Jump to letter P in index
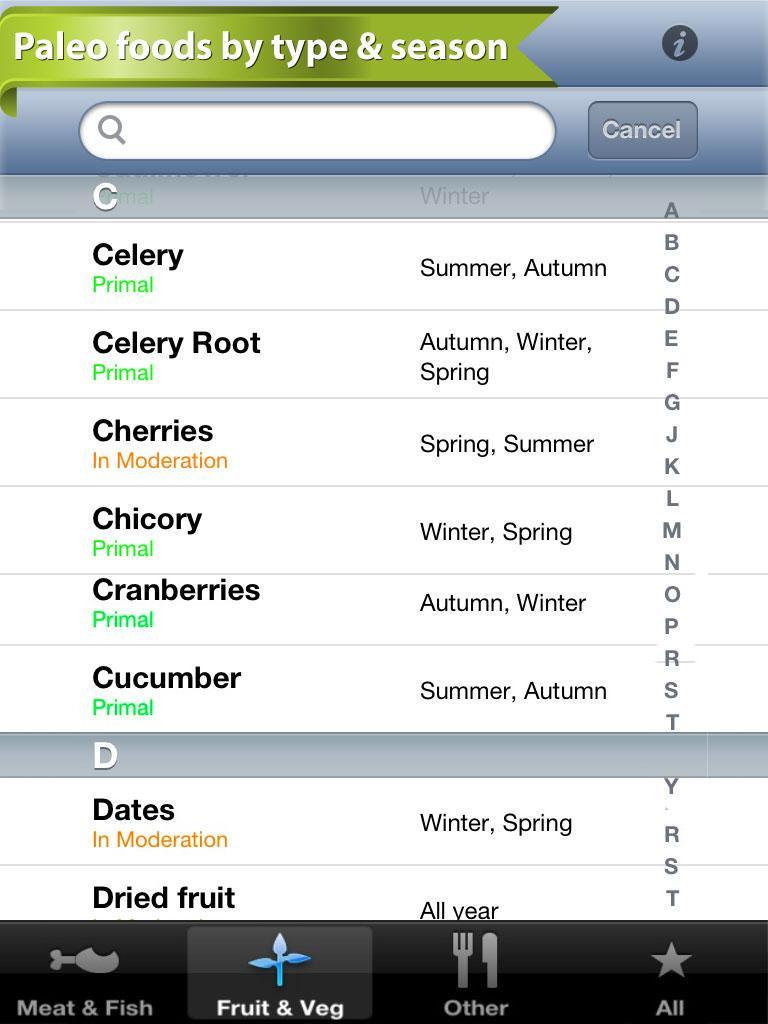 click(x=671, y=626)
